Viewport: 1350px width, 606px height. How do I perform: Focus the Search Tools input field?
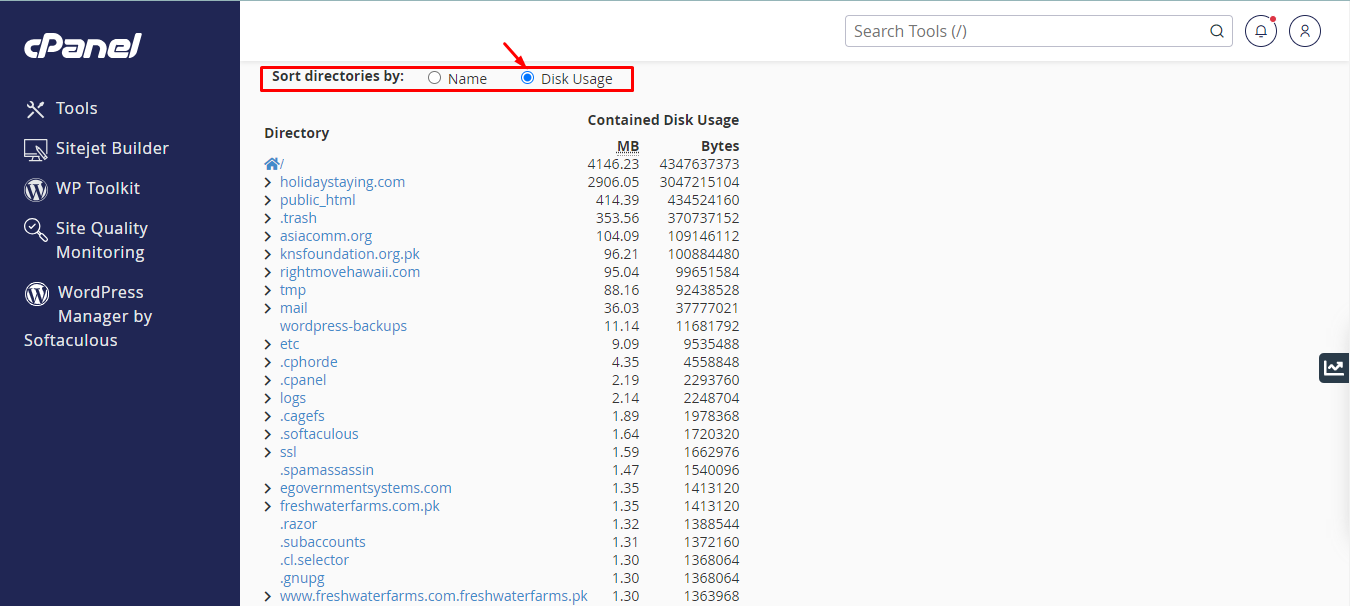pyautogui.click(x=1025, y=31)
